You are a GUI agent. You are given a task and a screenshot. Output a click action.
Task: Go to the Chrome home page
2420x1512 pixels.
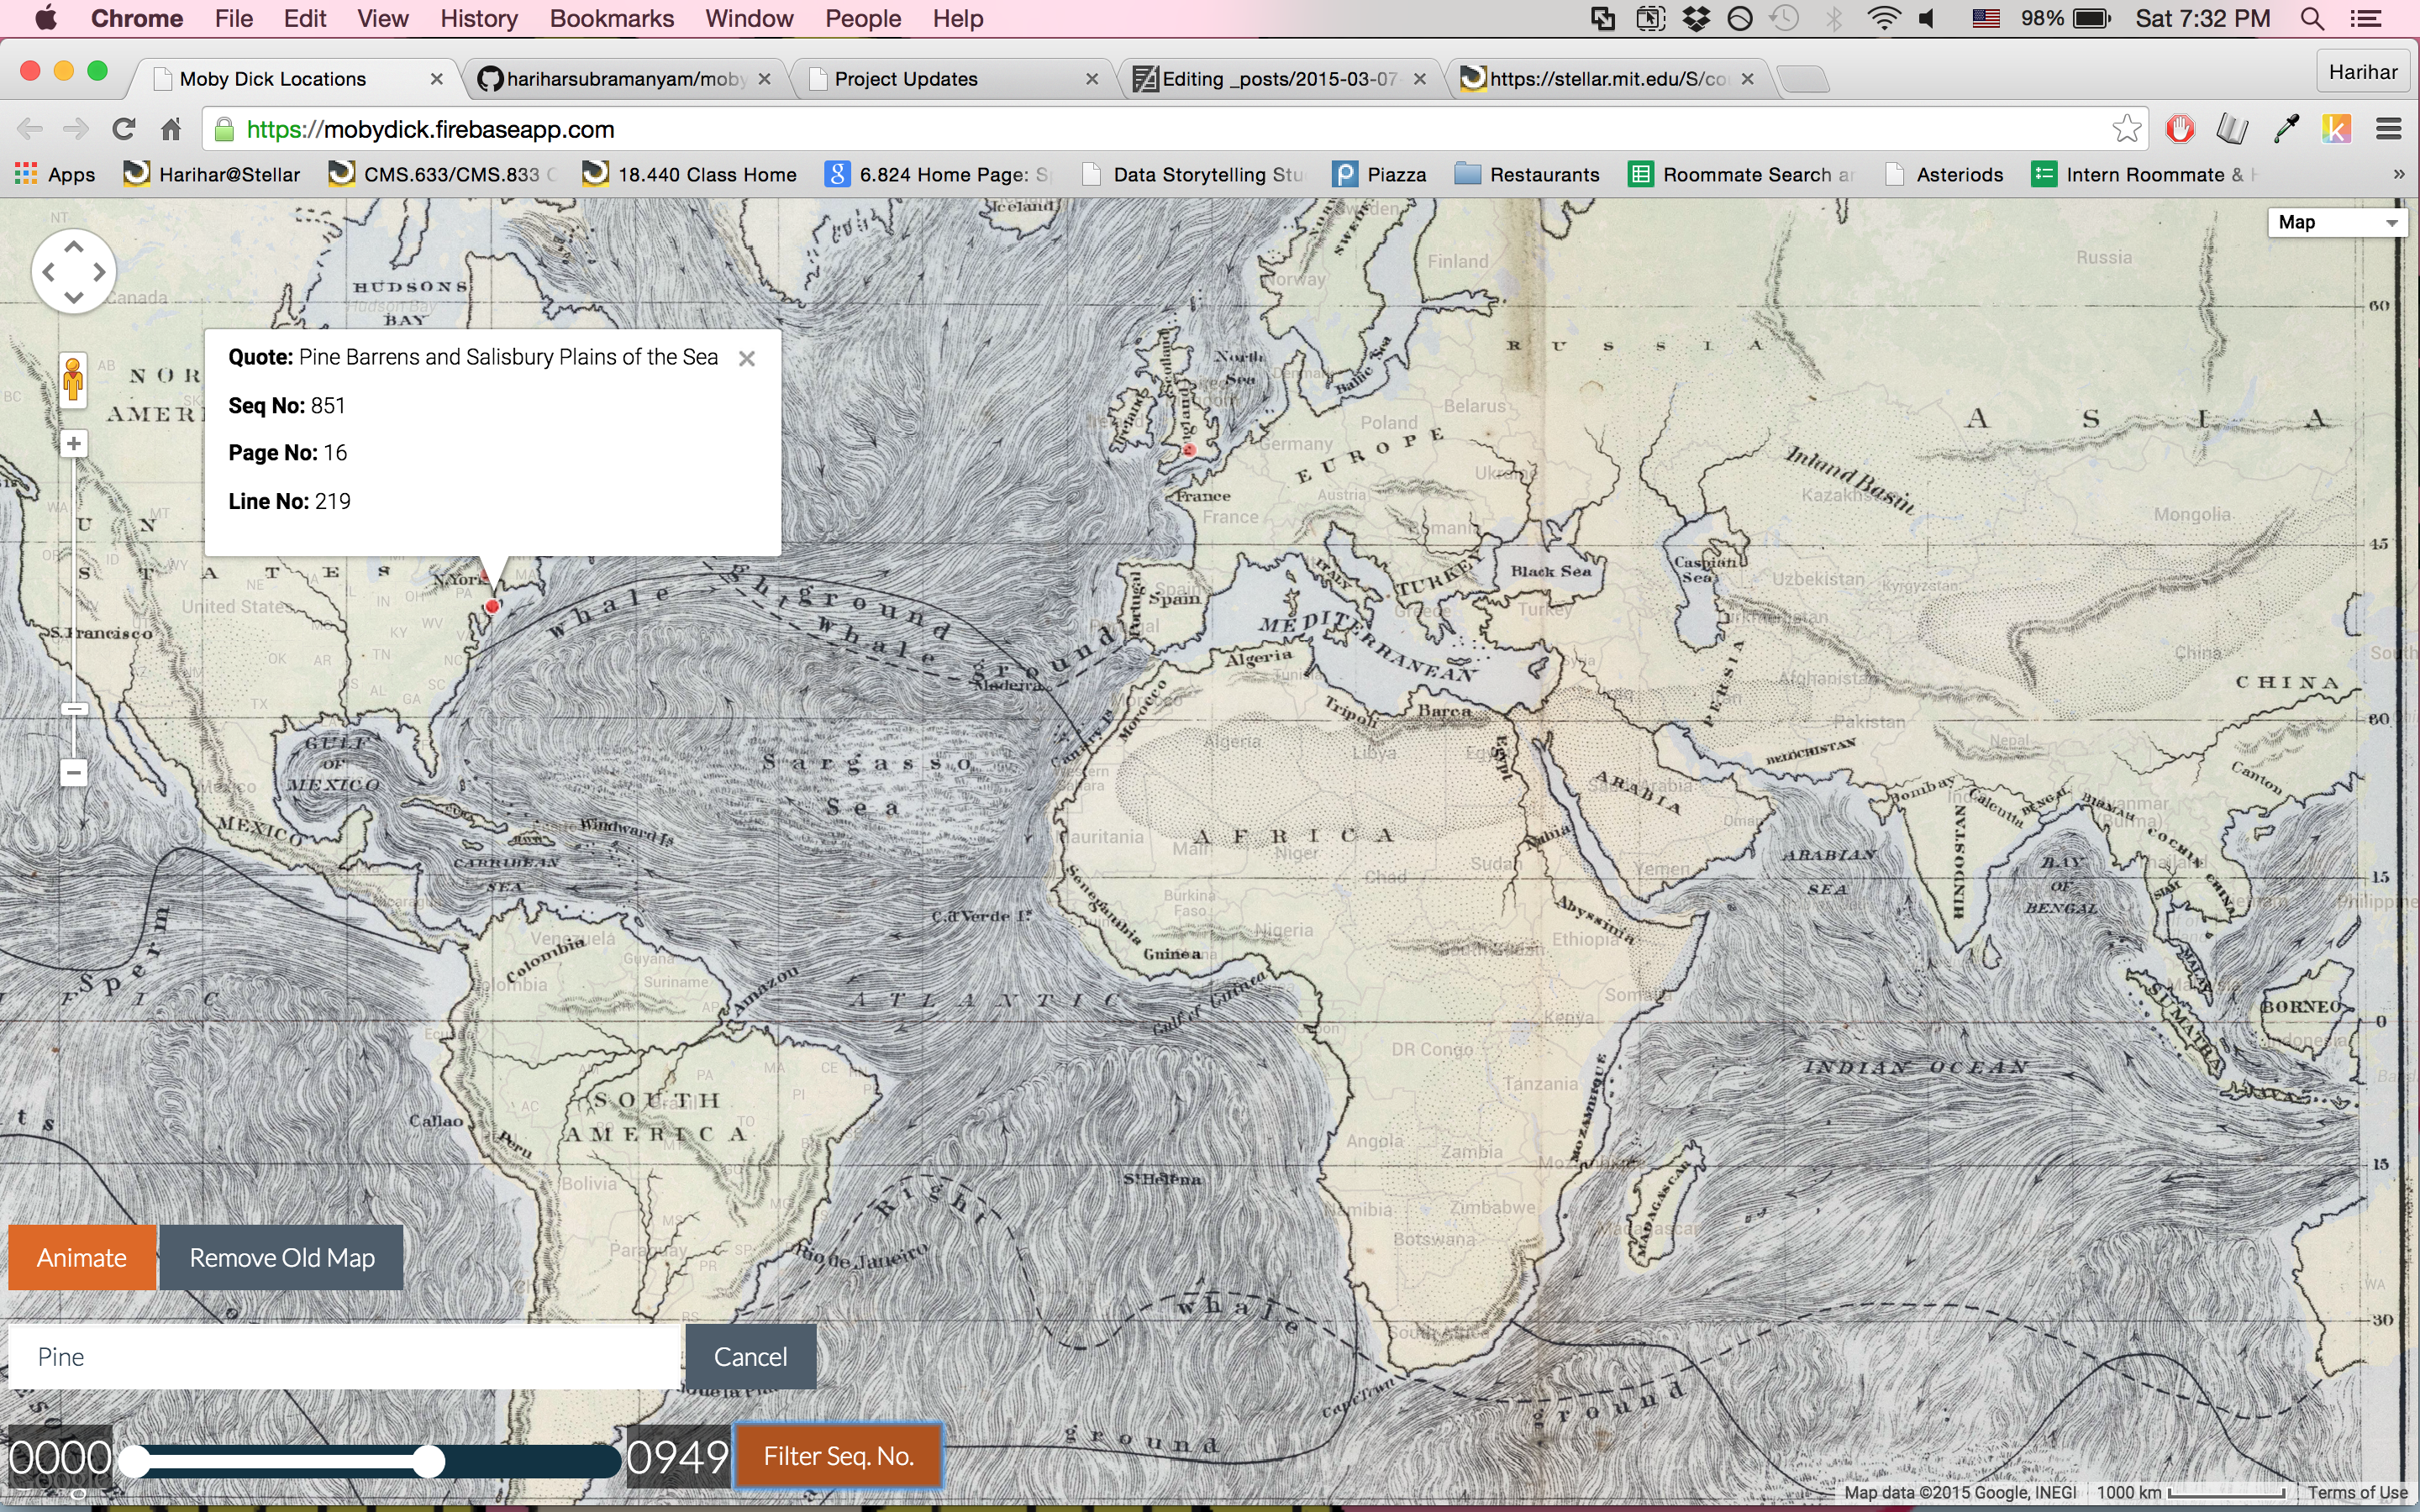tap(171, 129)
